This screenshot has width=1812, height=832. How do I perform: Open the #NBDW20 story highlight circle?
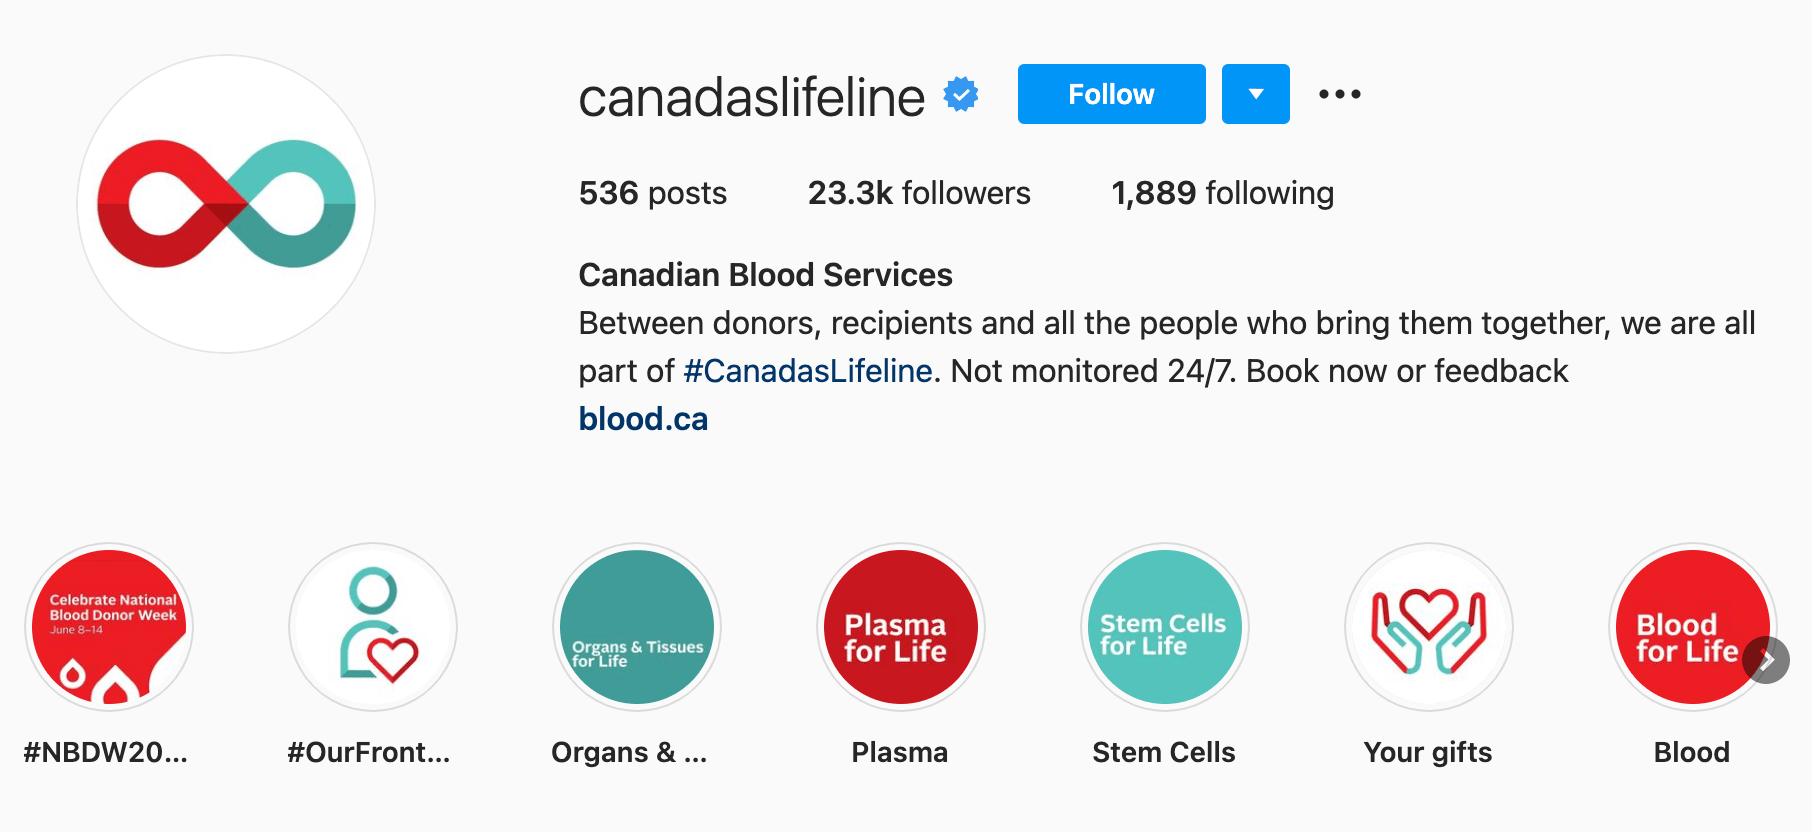click(109, 627)
